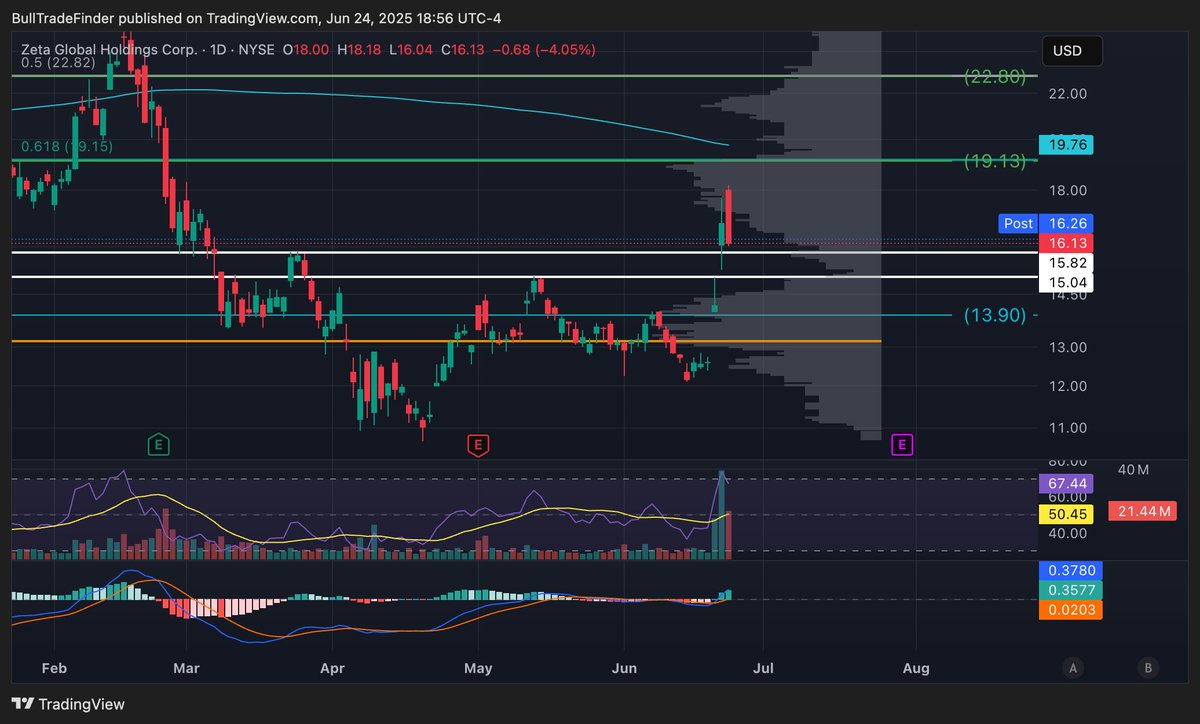Click the Aug time axis label
1200x724 pixels.
[915, 667]
